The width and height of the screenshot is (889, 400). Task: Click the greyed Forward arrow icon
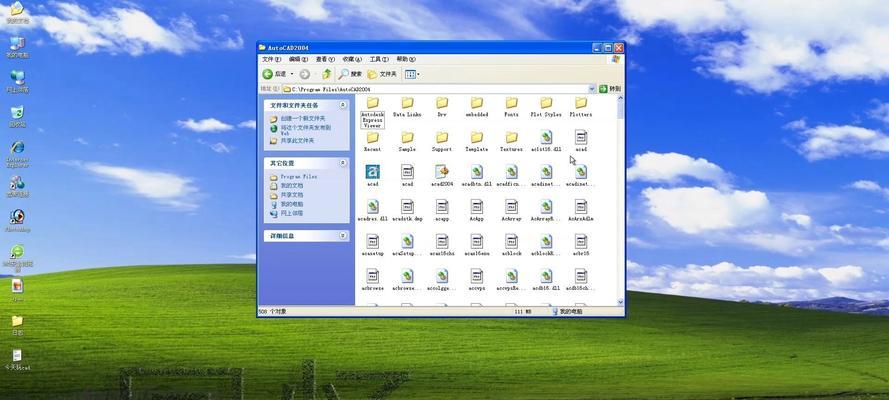305,74
